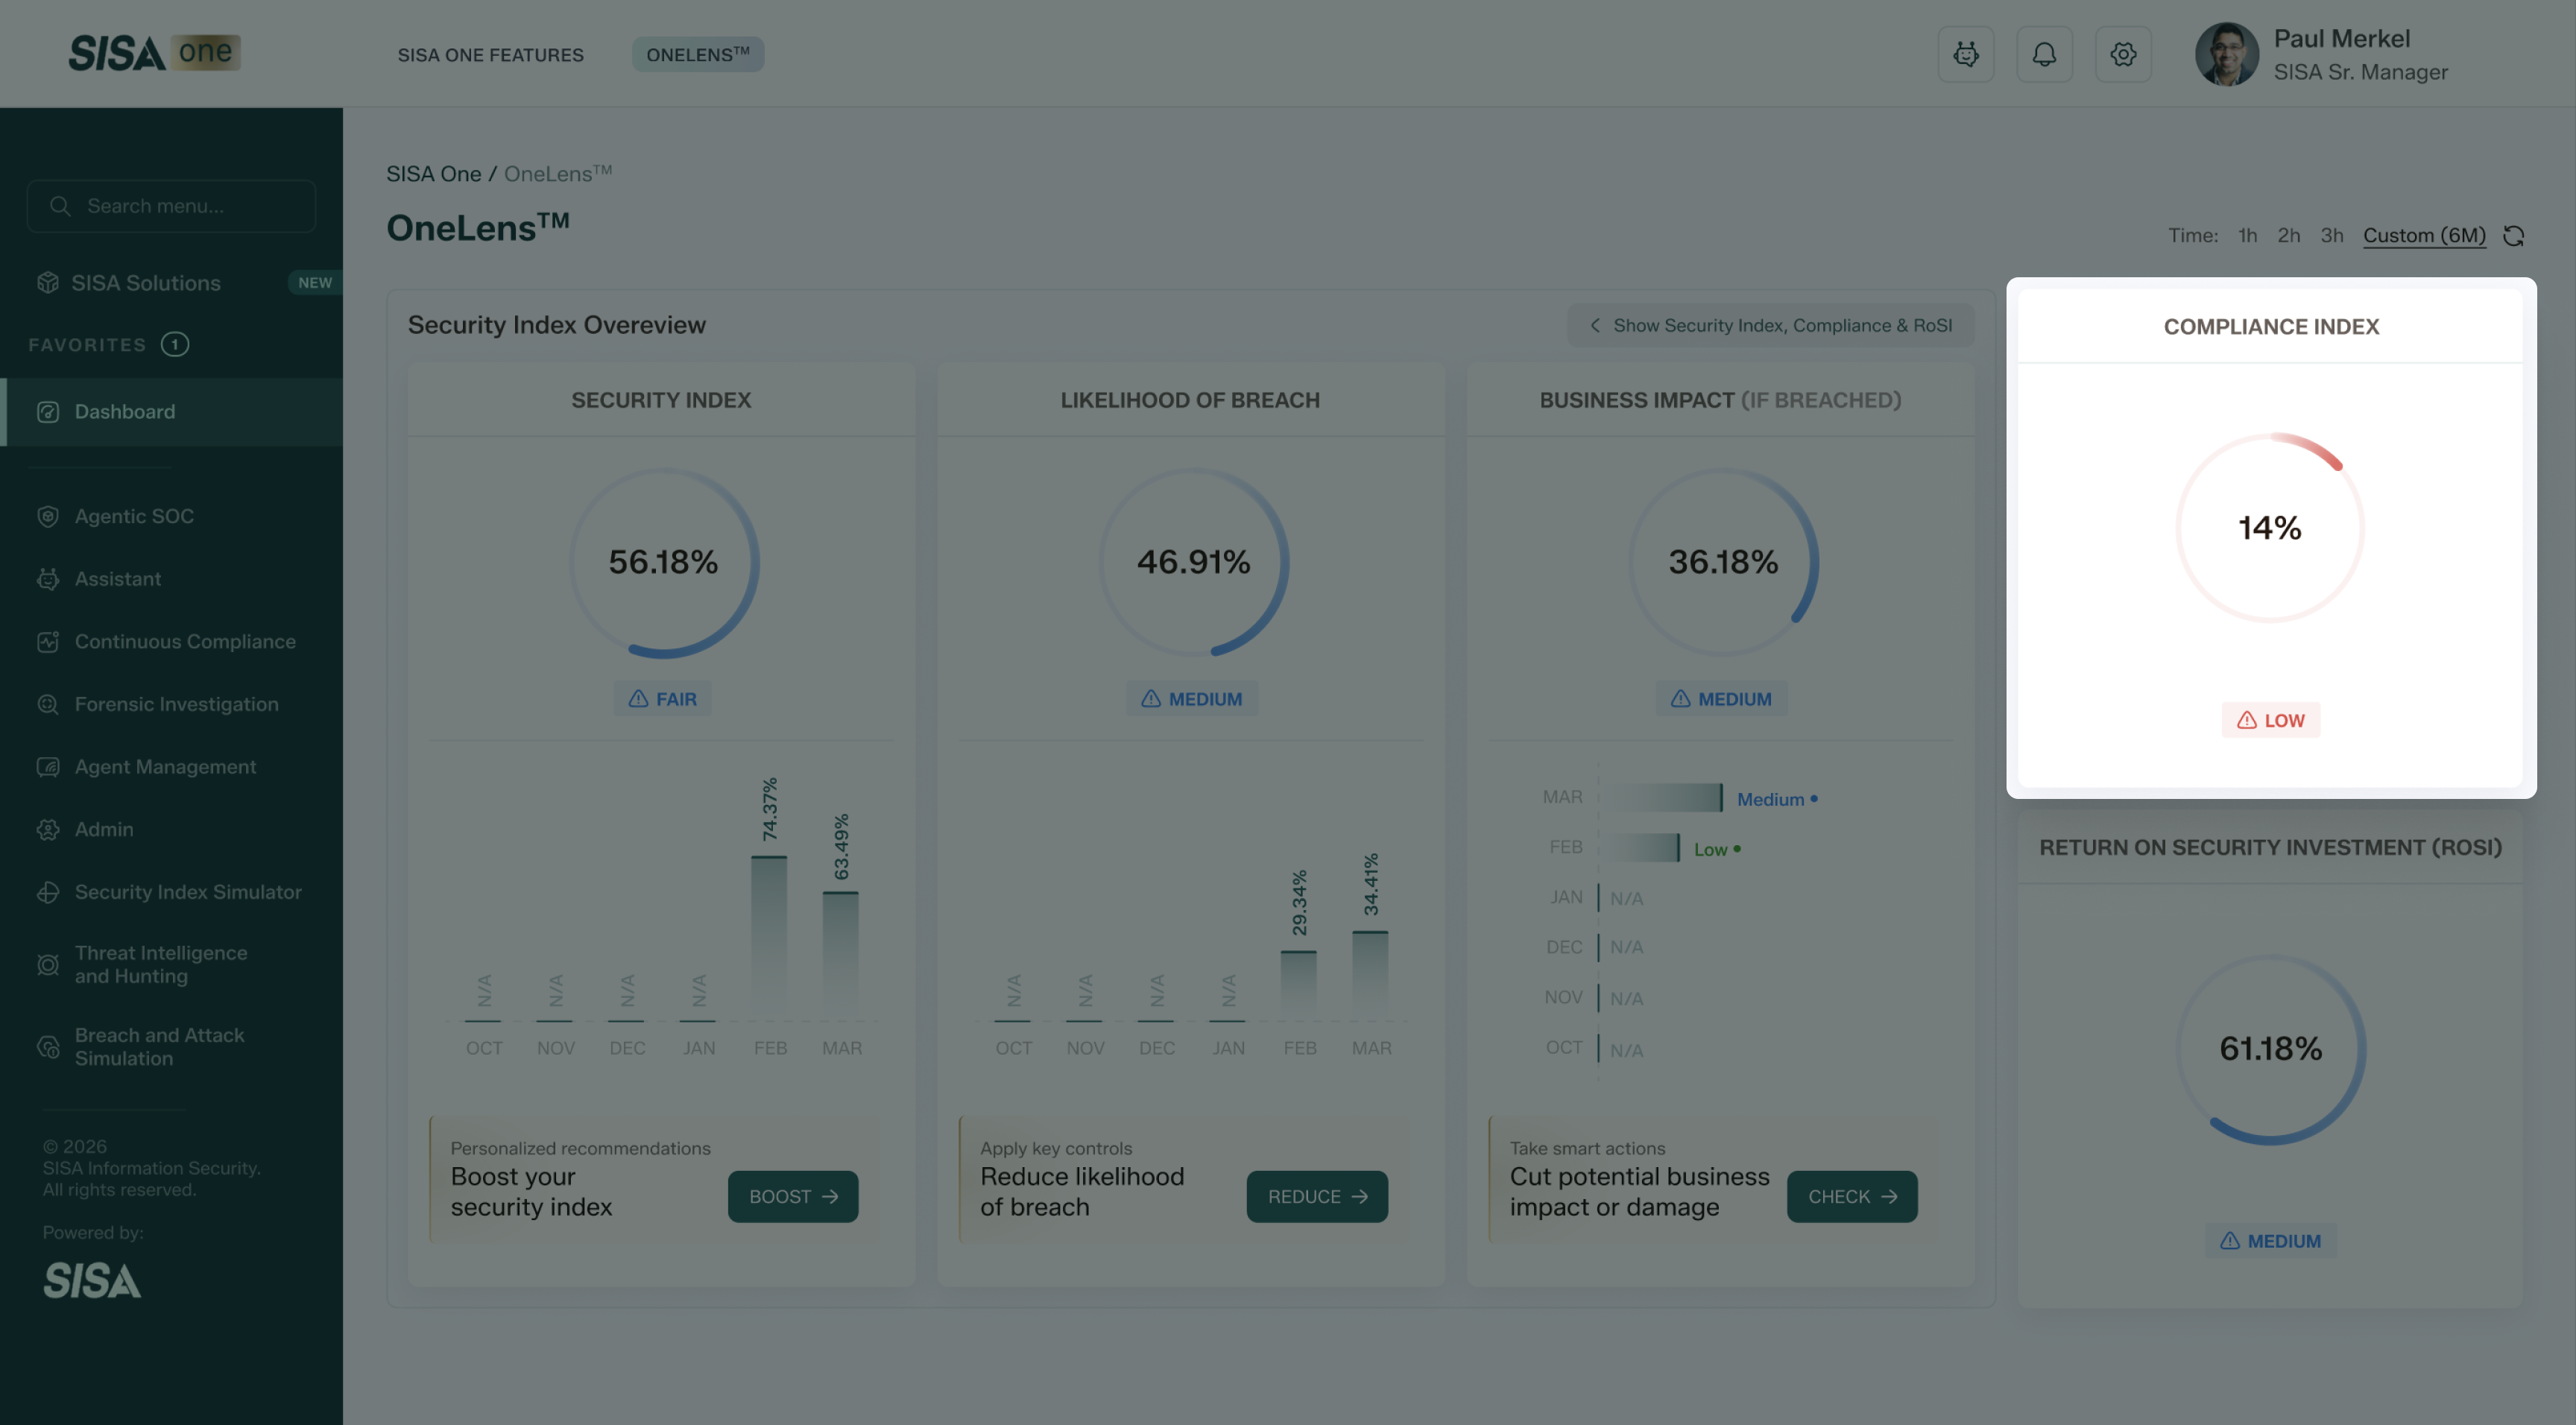The image size is (2576, 1425).
Task: Select the 2h time range
Action: tap(2288, 236)
